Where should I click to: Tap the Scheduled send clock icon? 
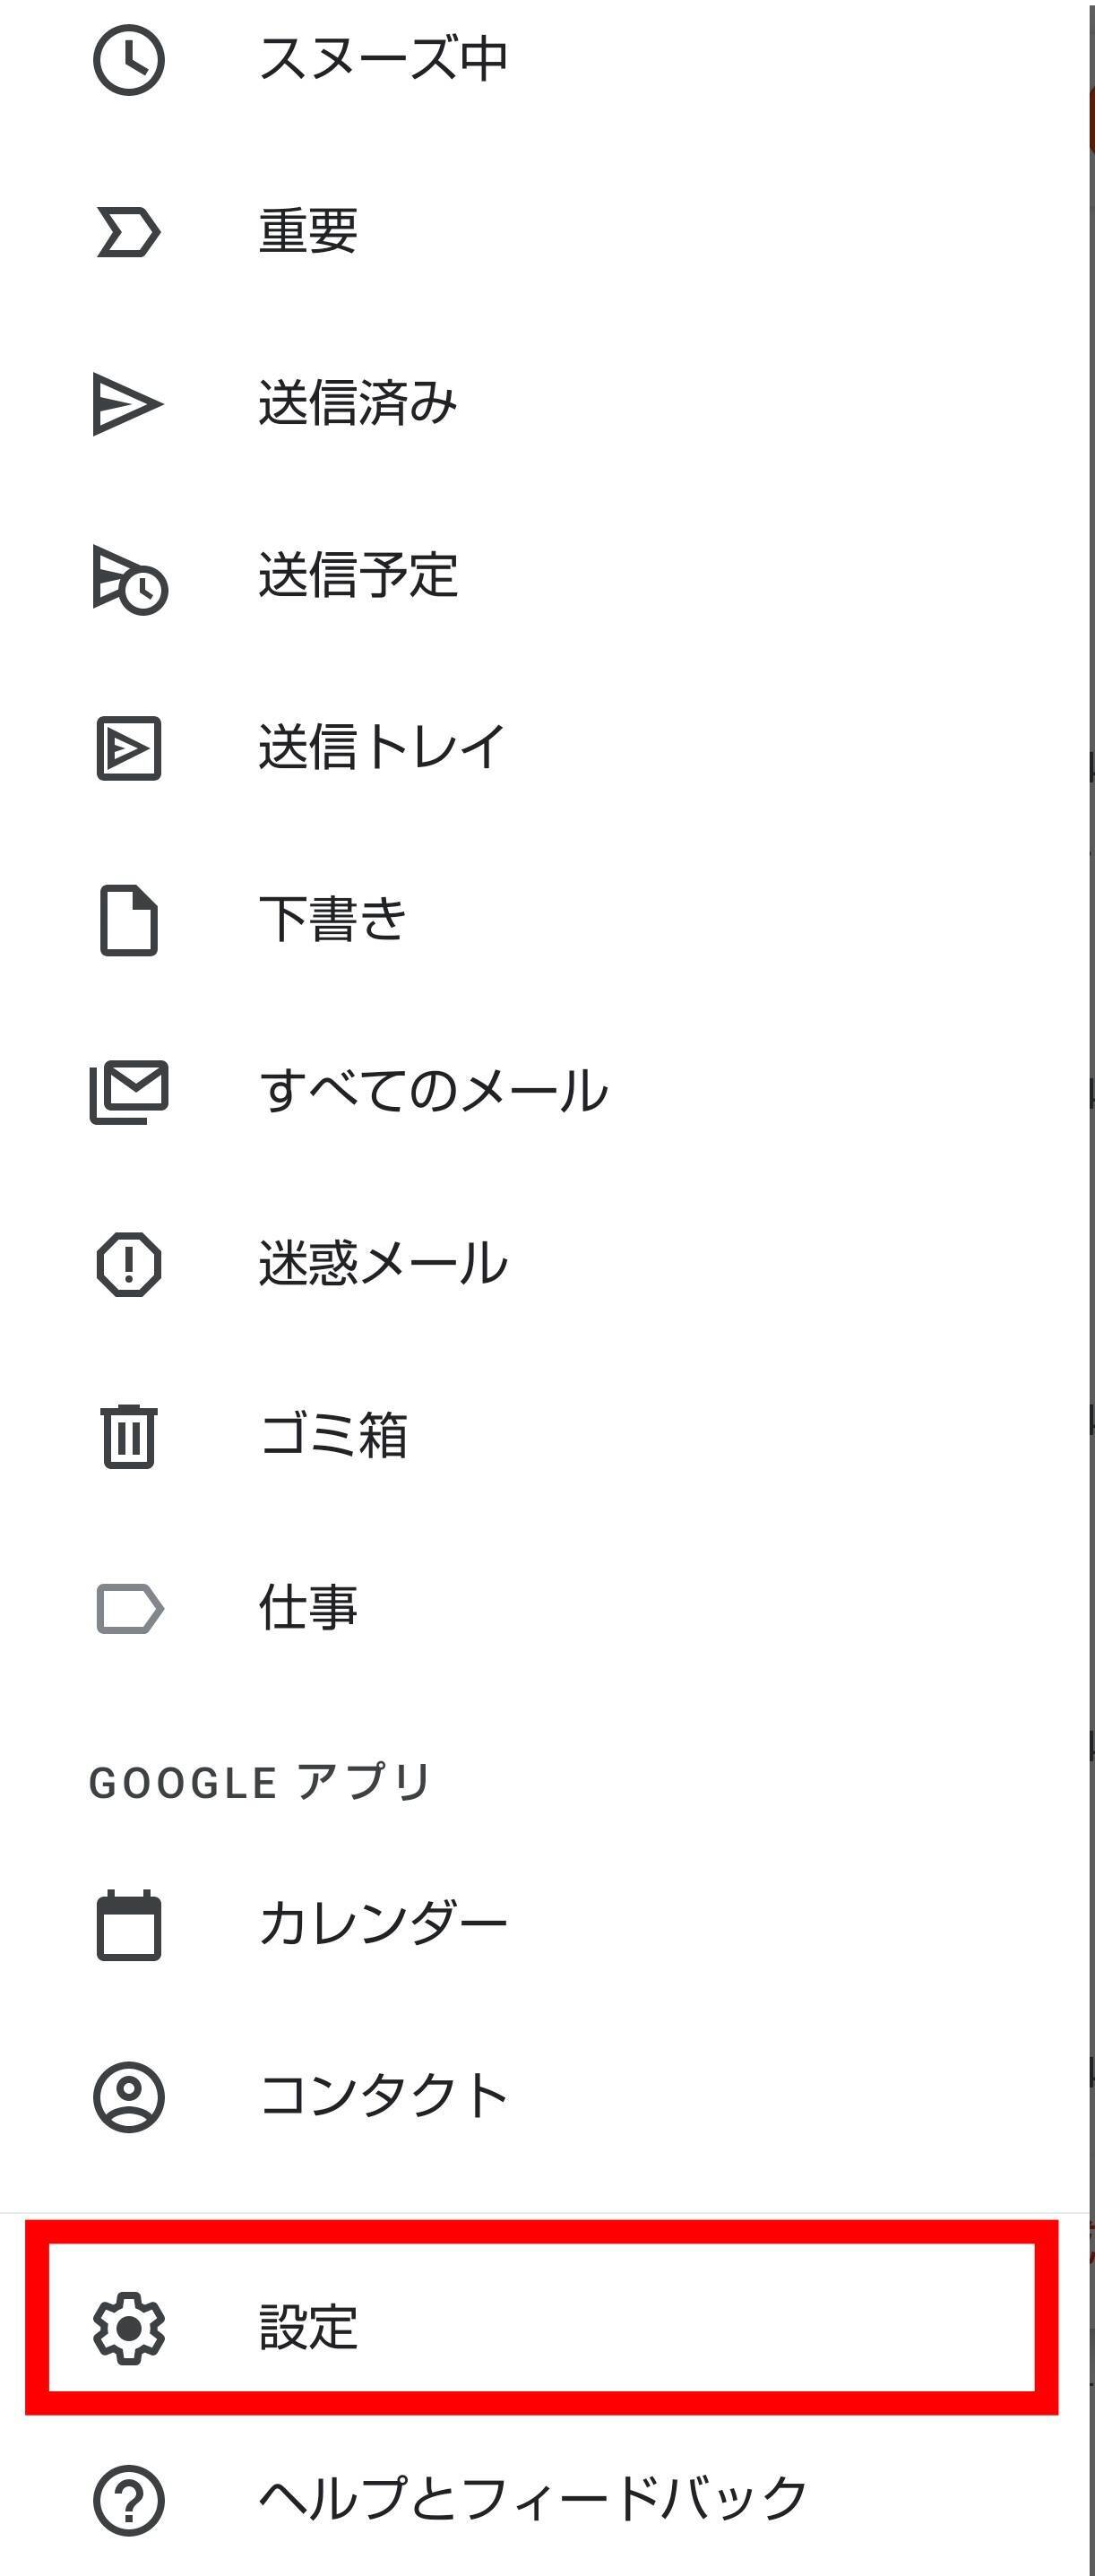(x=129, y=578)
